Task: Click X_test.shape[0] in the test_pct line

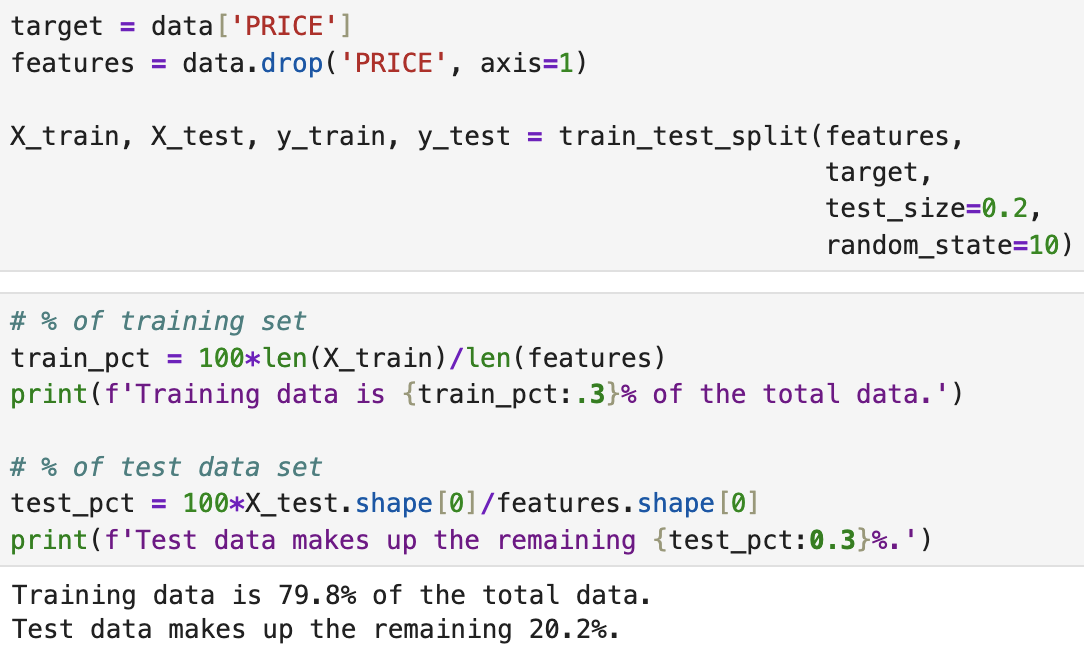Action: coord(340,503)
